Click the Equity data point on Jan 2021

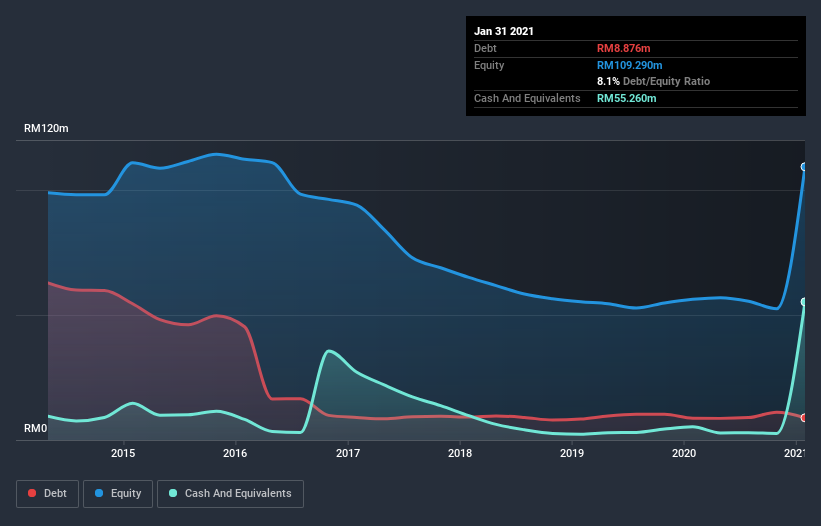click(804, 167)
